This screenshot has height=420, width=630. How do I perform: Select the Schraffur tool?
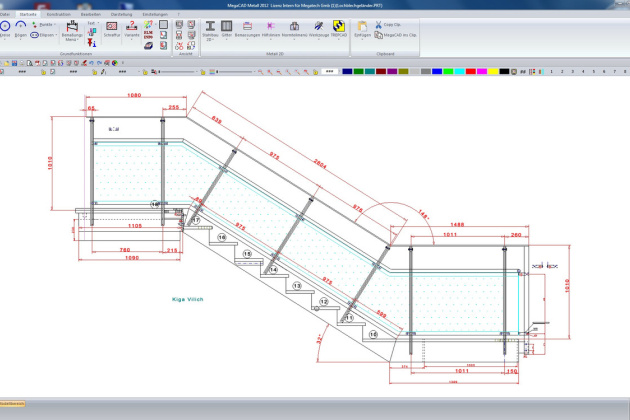coord(112,28)
